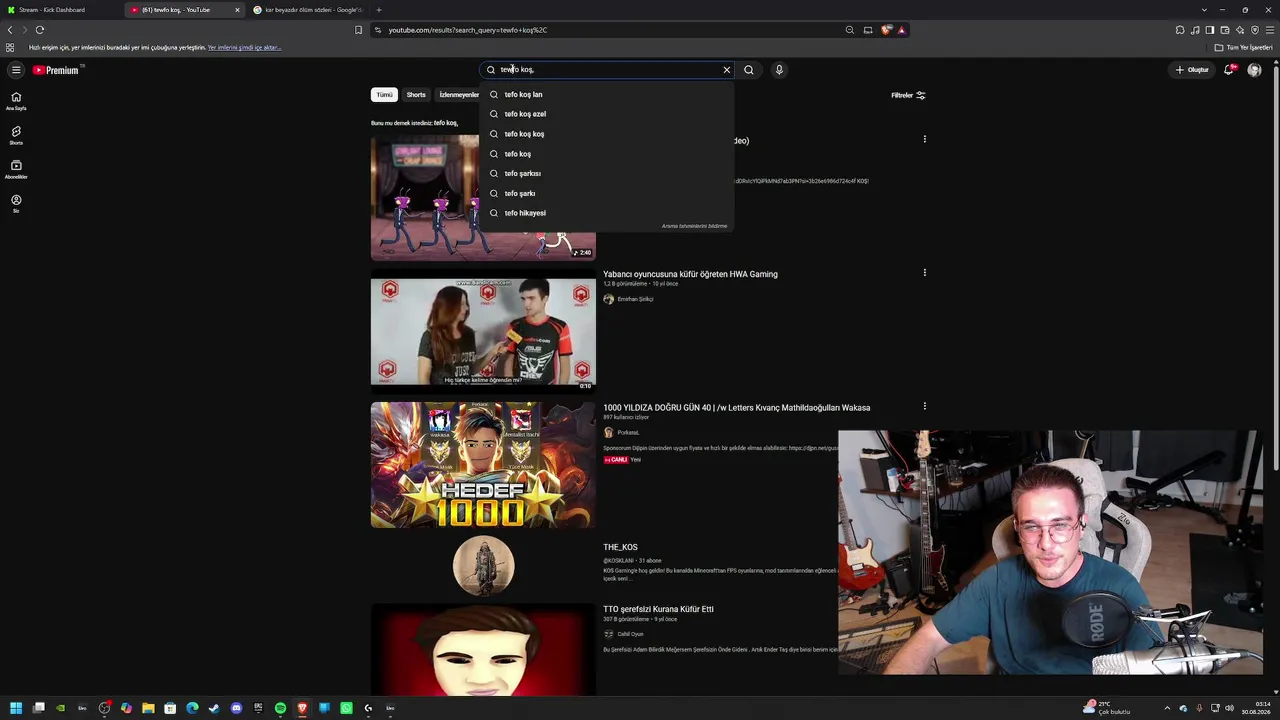Click 'Yer imlerini şimdi içe aktar' link
This screenshot has width=1280, height=720.
(x=244, y=47)
